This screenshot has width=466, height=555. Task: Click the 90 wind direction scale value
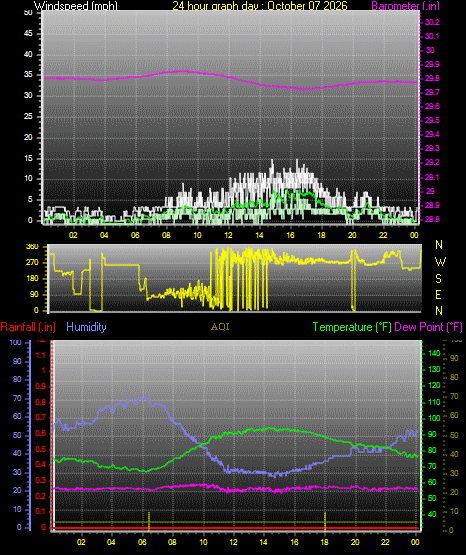(x=34, y=294)
